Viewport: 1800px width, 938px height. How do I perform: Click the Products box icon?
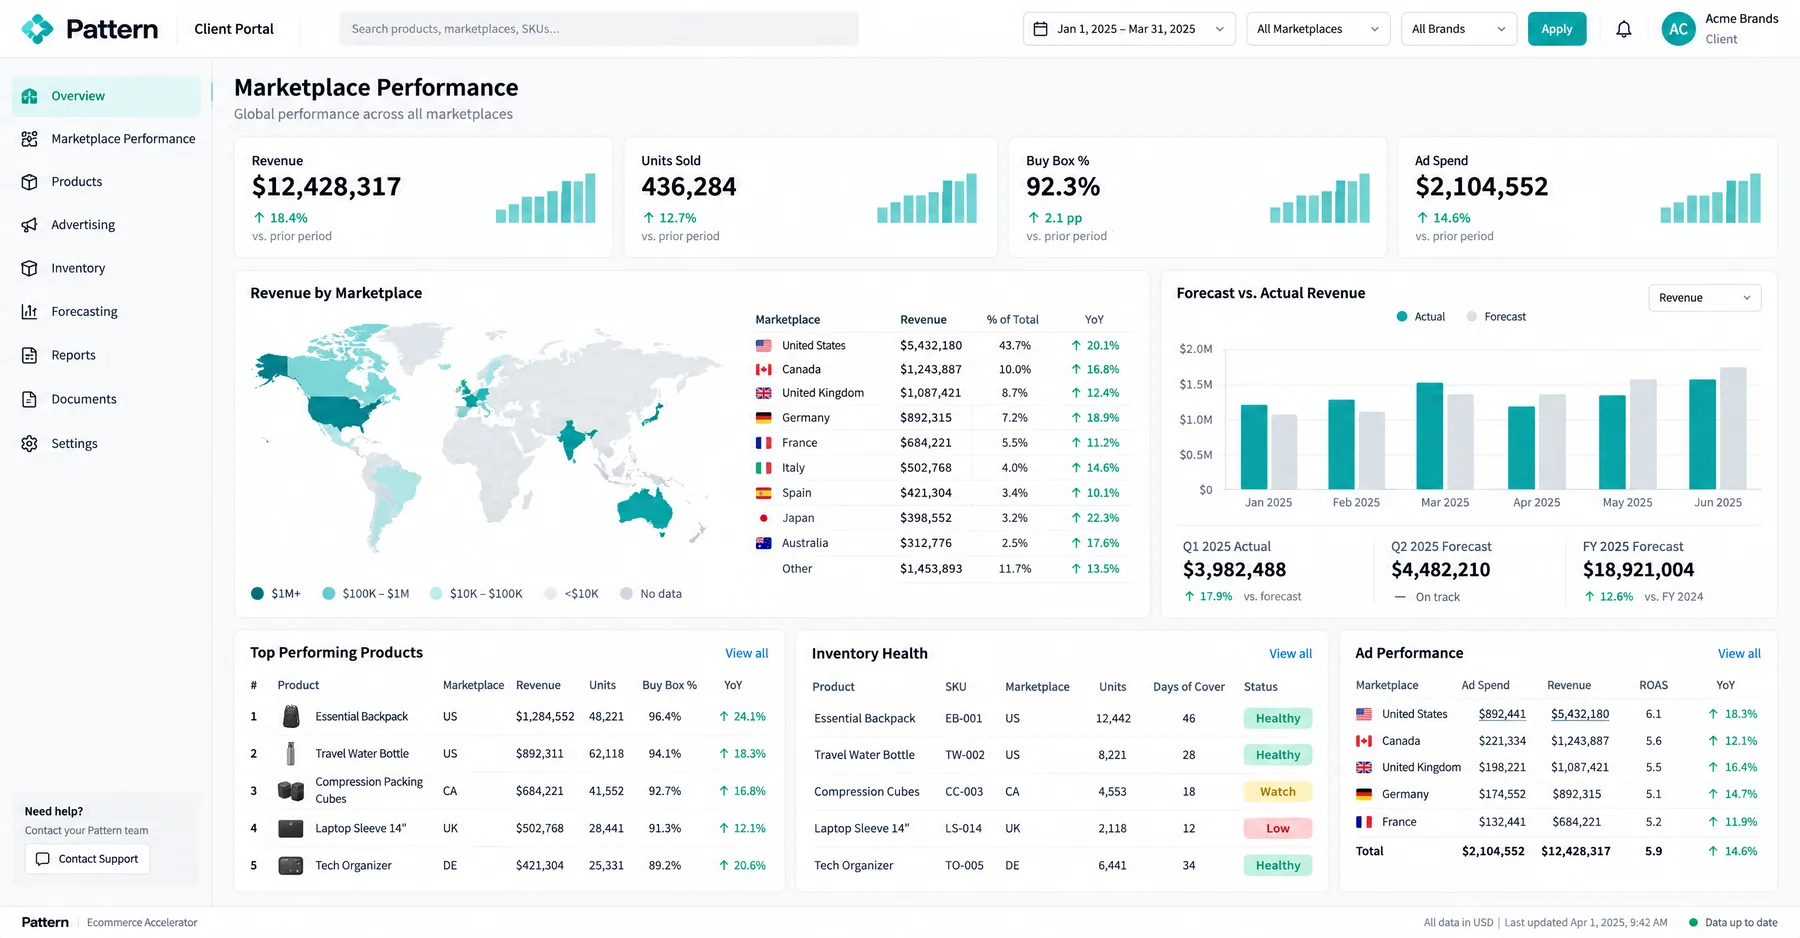(30, 182)
